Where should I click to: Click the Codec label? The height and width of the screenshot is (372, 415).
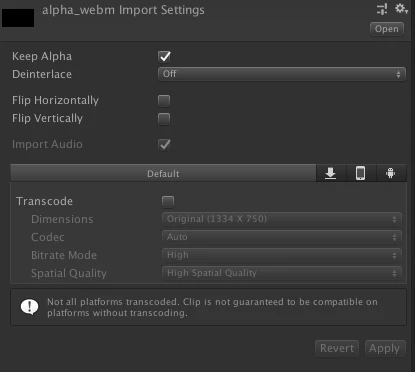[x=48, y=237]
